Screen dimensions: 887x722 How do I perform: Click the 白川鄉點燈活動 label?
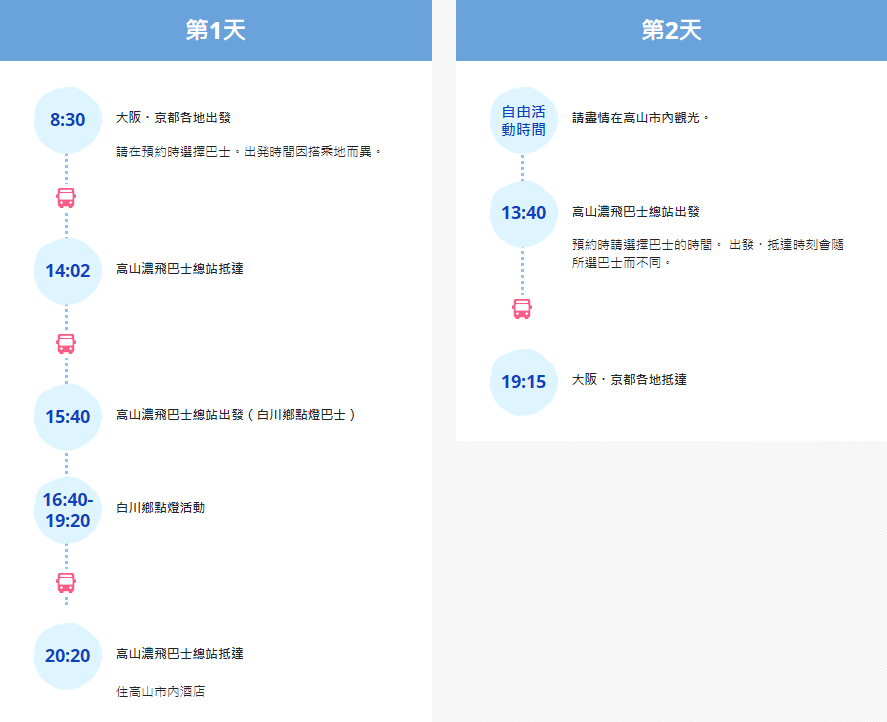tap(160, 508)
